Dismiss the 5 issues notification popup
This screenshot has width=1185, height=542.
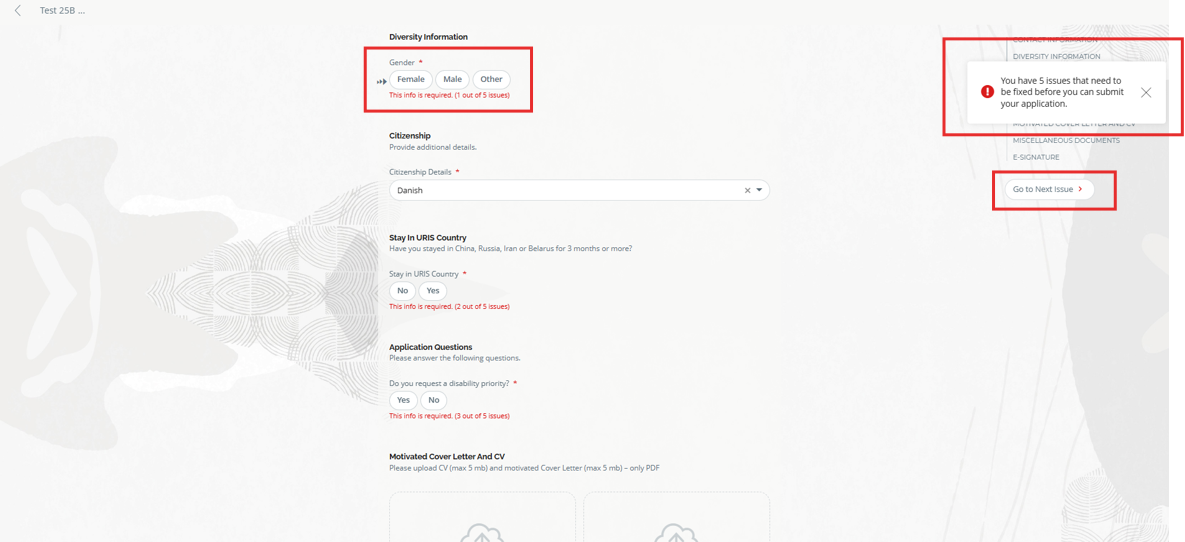coord(1146,92)
